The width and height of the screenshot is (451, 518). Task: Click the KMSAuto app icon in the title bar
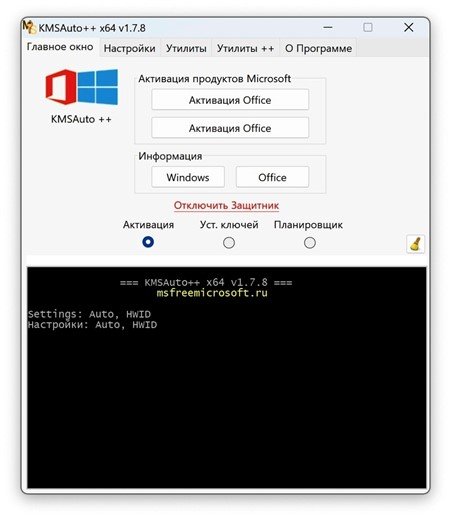tap(29, 27)
